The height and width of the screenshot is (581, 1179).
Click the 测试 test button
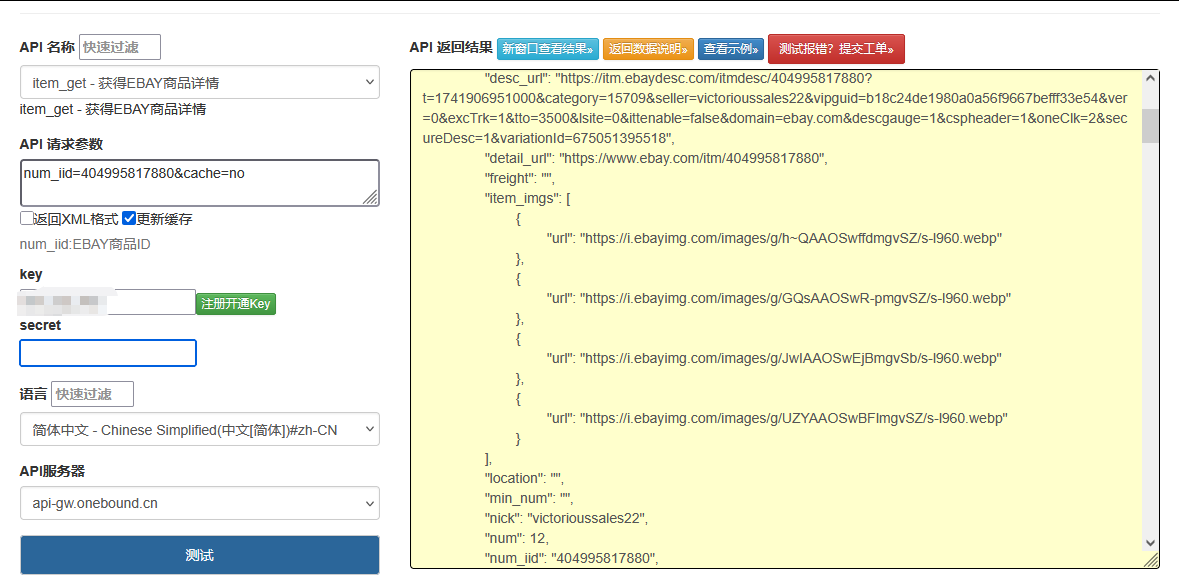click(x=199, y=555)
